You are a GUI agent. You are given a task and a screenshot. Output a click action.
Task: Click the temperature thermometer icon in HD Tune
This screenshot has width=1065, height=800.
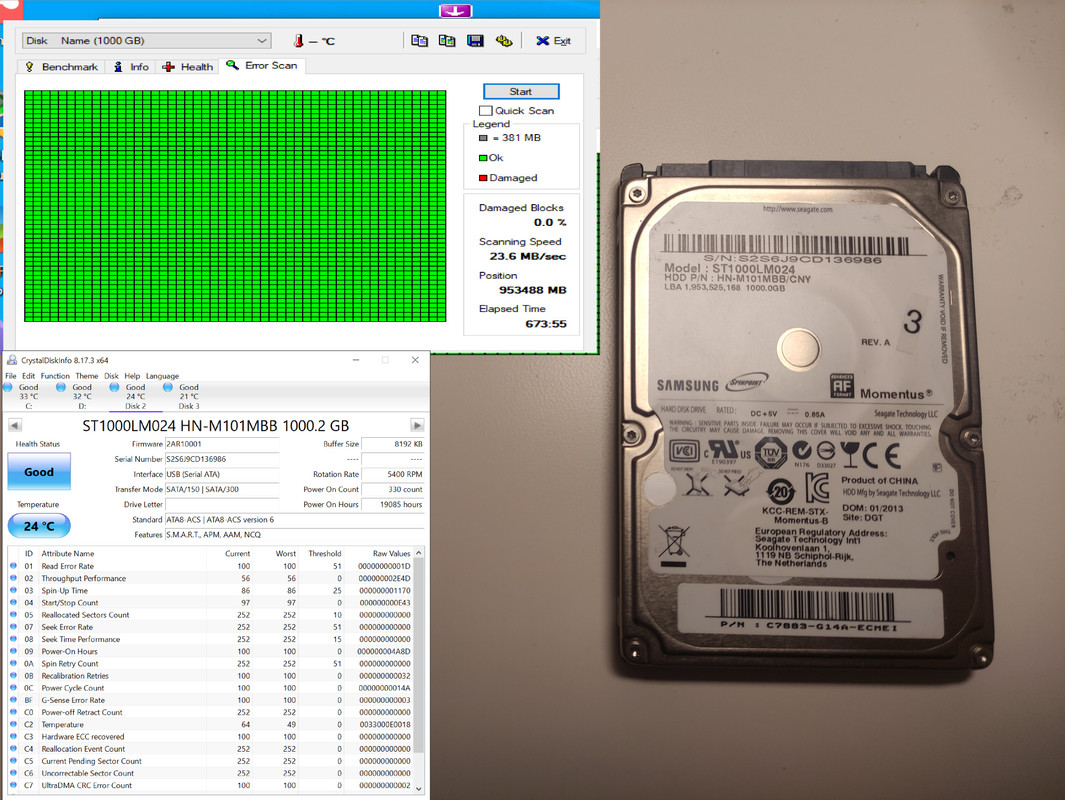(298, 41)
